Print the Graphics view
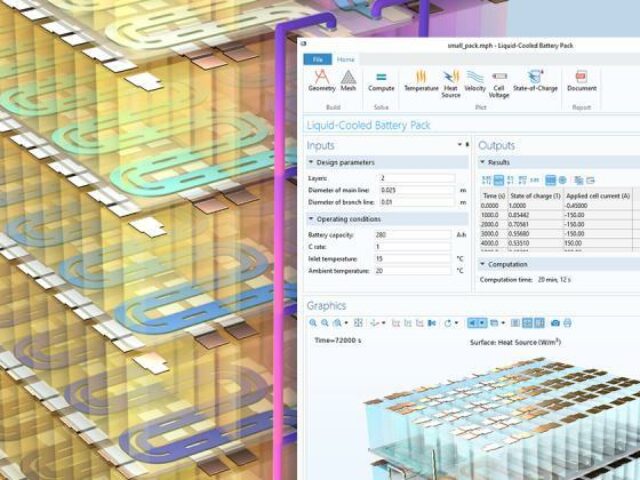 [x=567, y=323]
